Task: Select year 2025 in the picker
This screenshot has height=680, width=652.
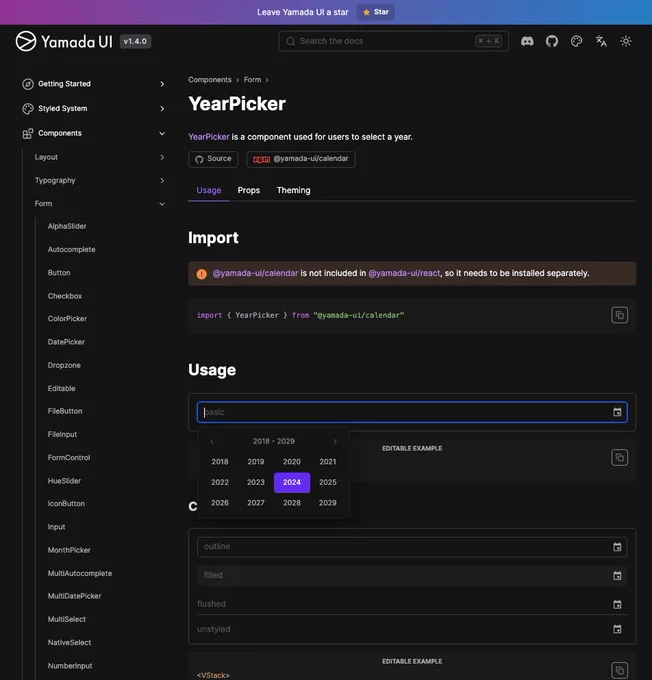Action: click(328, 483)
